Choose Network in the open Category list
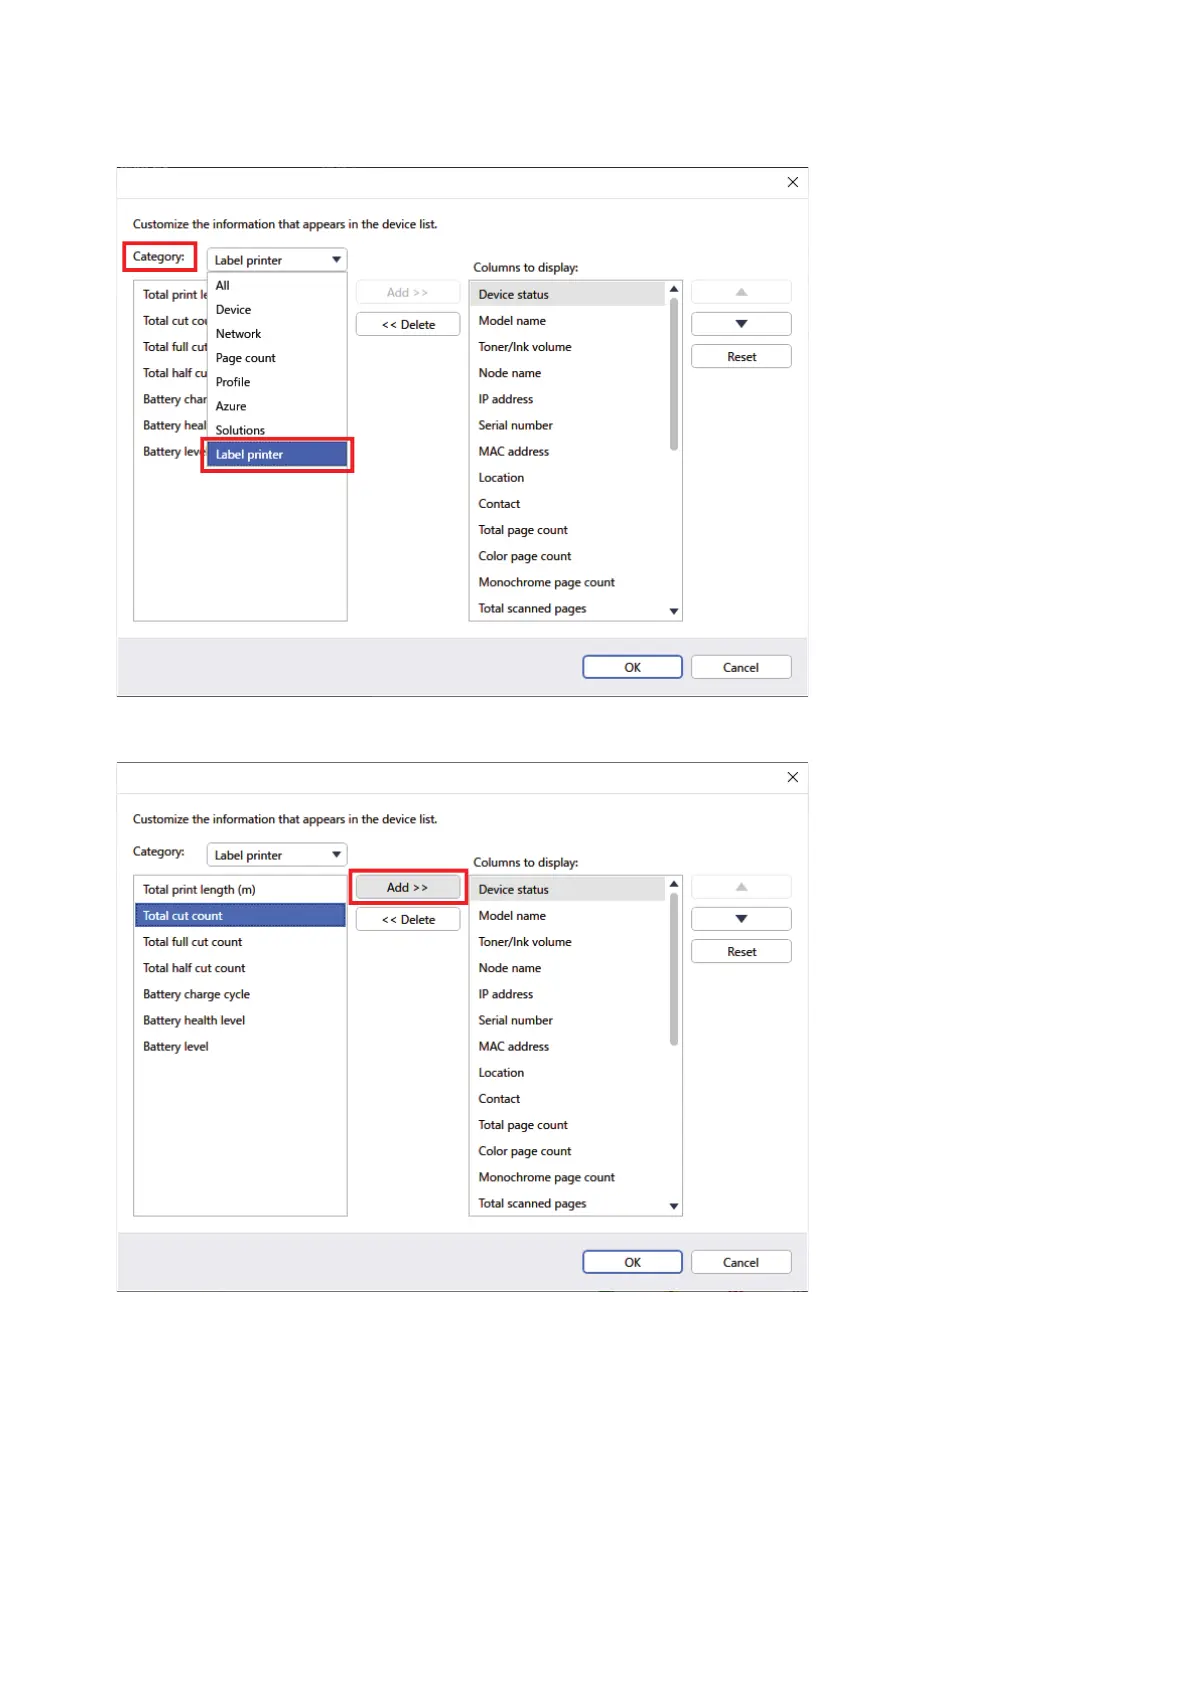The height and width of the screenshot is (1684, 1190). click(277, 334)
